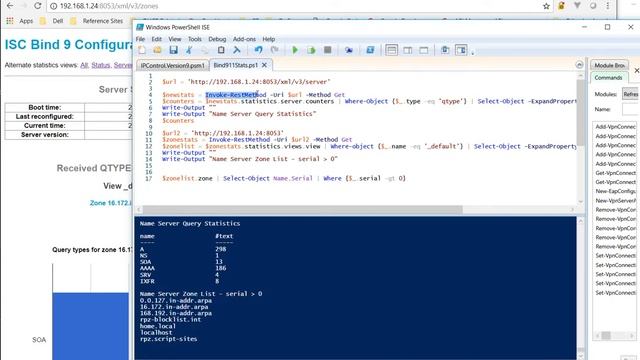Go back in the browser
Image resolution: width=640 pixels, height=360 pixels.
tap(10, 6)
